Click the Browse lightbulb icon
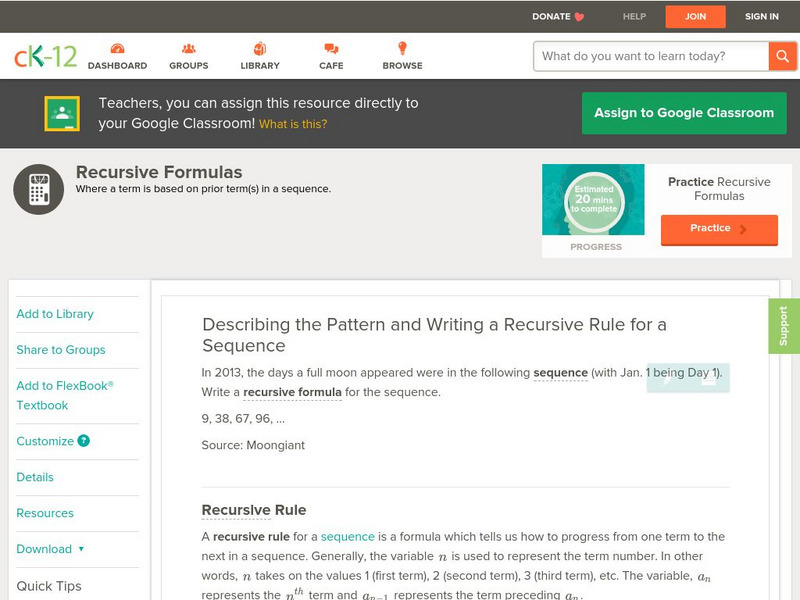The height and width of the screenshot is (600, 800). [402, 49]
